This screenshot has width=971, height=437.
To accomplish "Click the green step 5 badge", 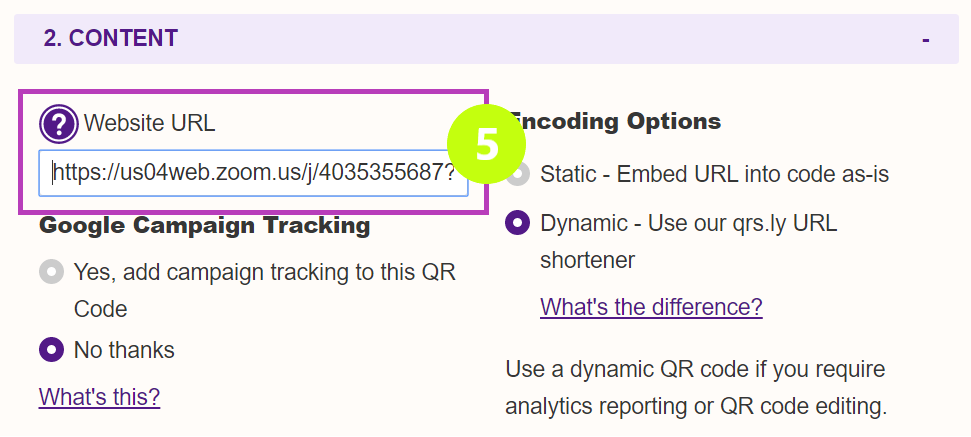I will (486, 144).
